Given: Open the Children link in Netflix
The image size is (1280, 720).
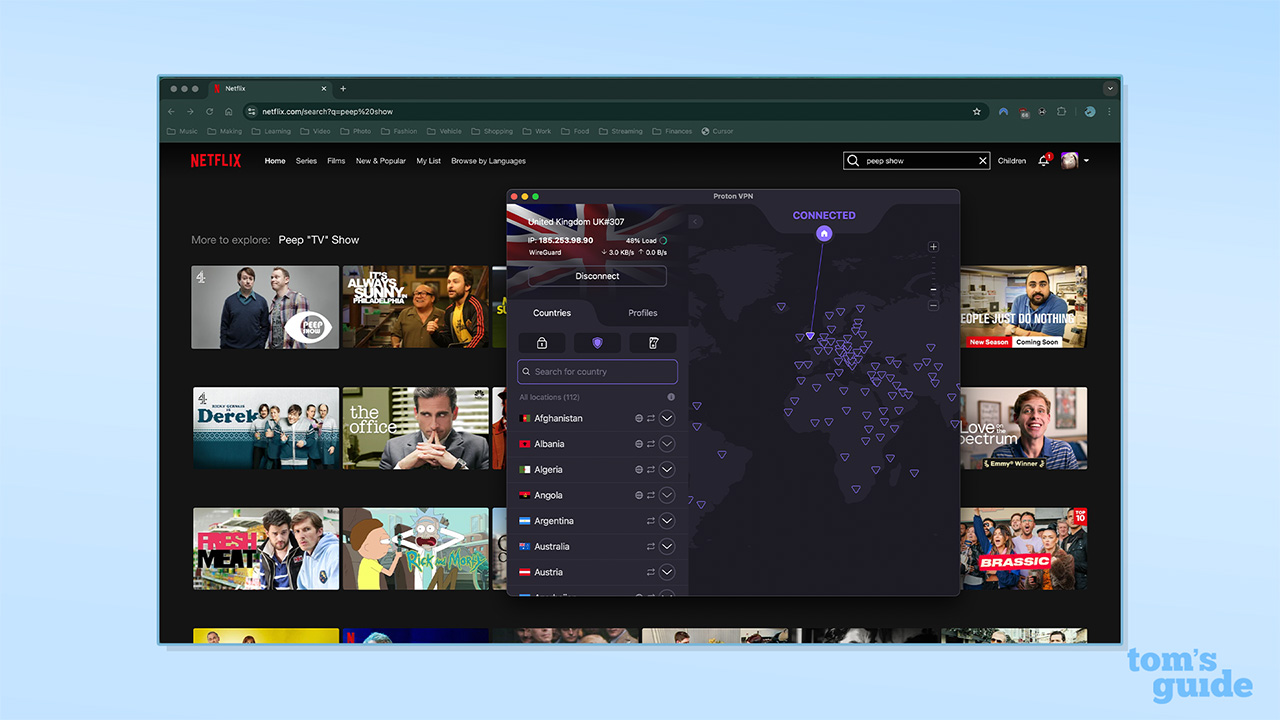Looking at the screenshot, I should click(1012, 161).
